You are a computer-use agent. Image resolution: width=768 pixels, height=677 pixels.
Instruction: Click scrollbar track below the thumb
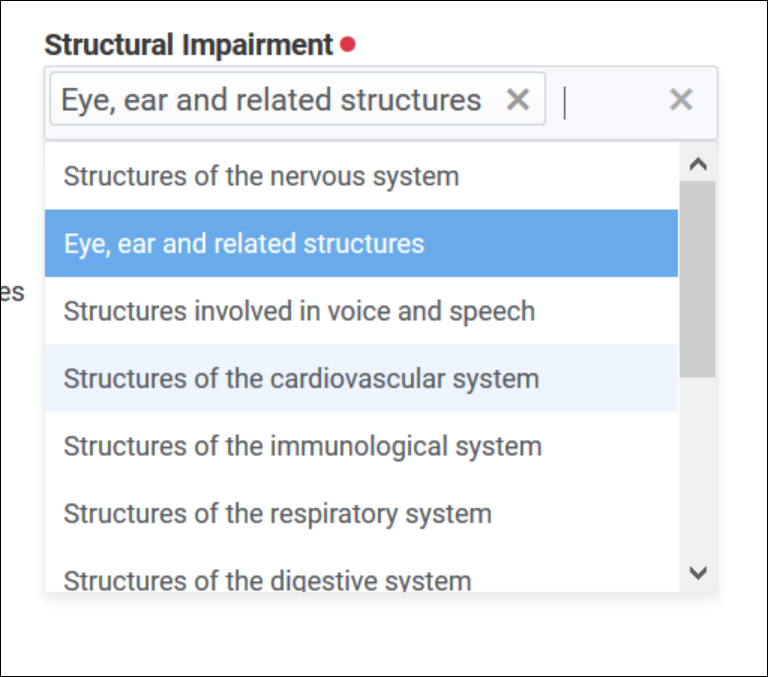pyautogui.click(x=698, y=468)
